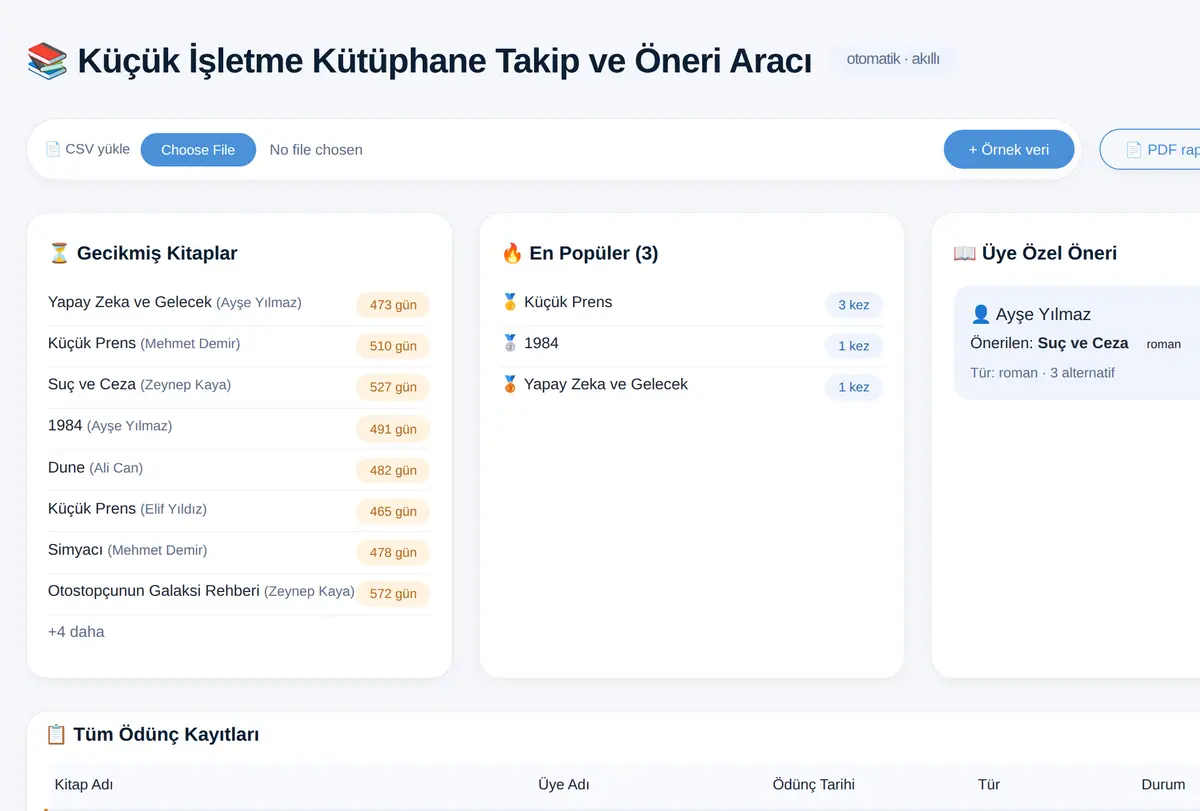The image size is (1200, 811).
Task: Click the silver medal icon next to 1984
Action: point(510,343)
